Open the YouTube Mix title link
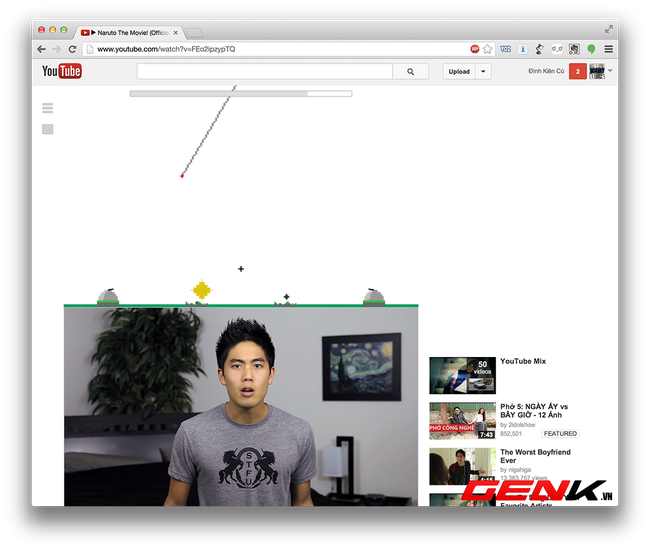This screenshot has height=550, width=650. 523,361
